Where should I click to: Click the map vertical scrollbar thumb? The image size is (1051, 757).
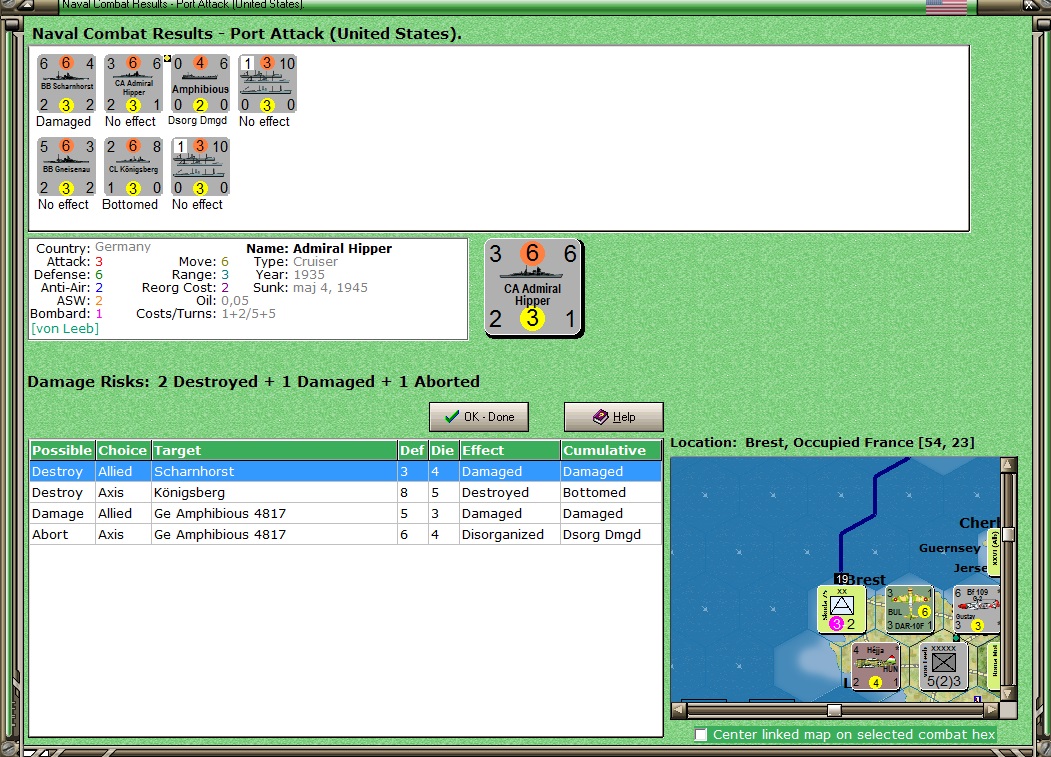click(1008, 534)
